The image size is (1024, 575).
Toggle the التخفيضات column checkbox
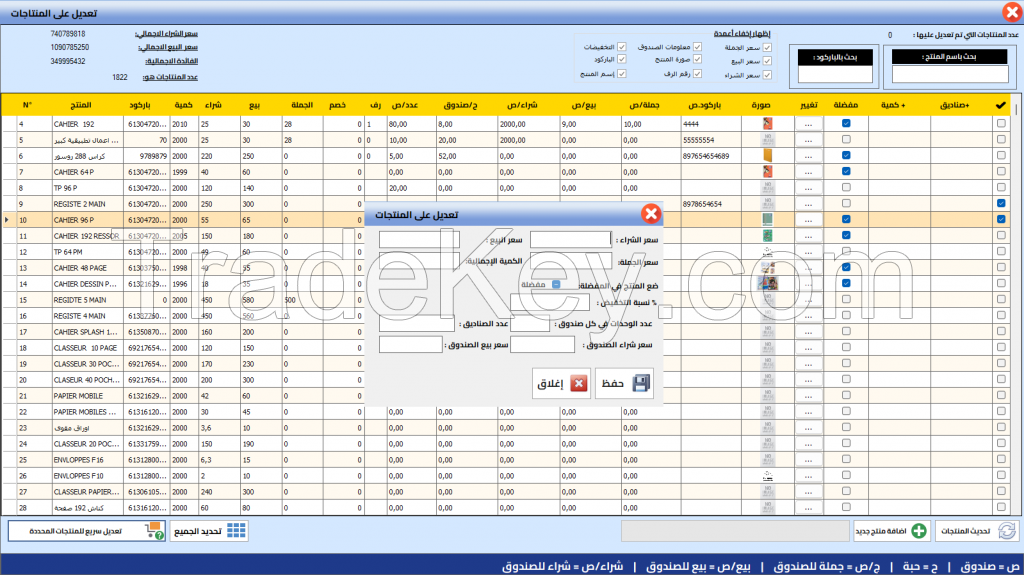[x=622, y=47]
